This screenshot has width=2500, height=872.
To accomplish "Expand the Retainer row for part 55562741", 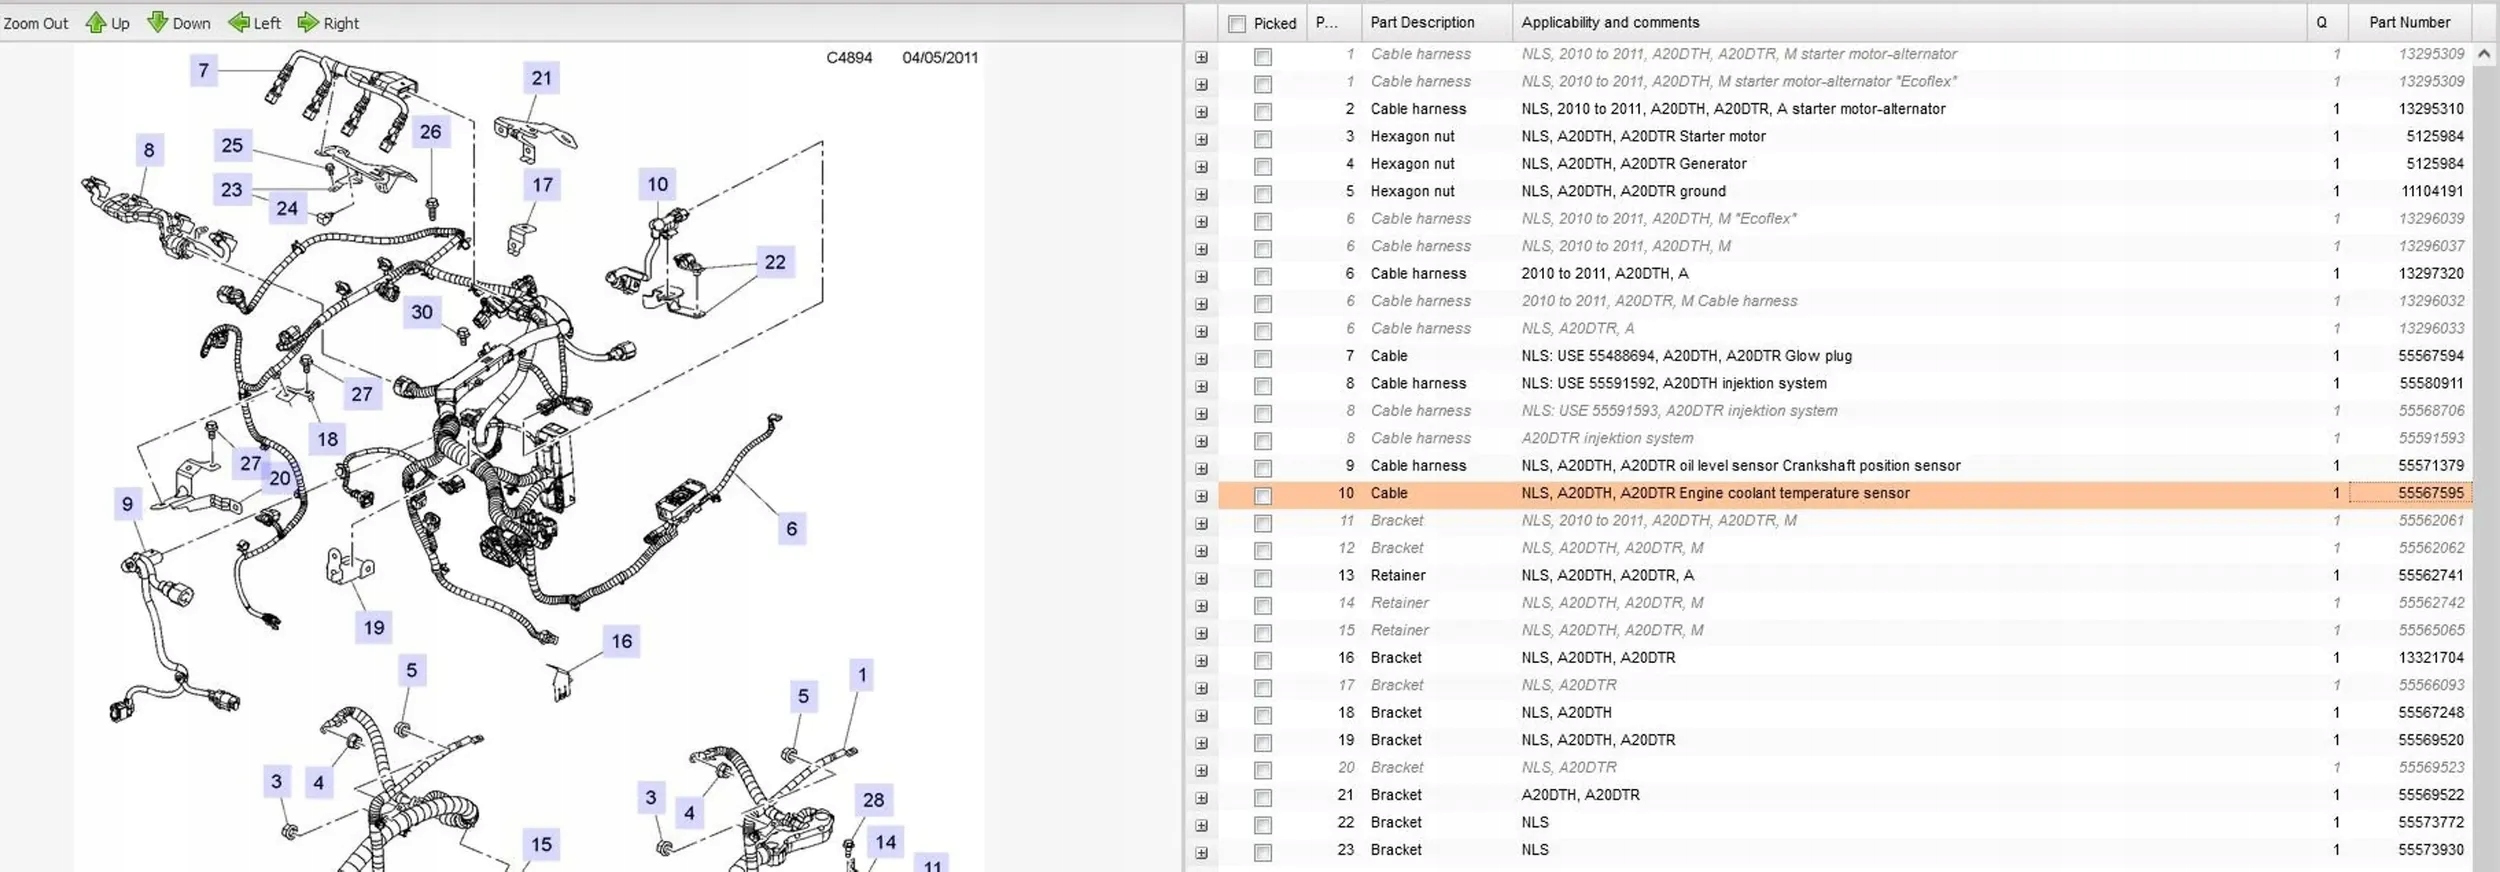I will (x=1201, y=579).
